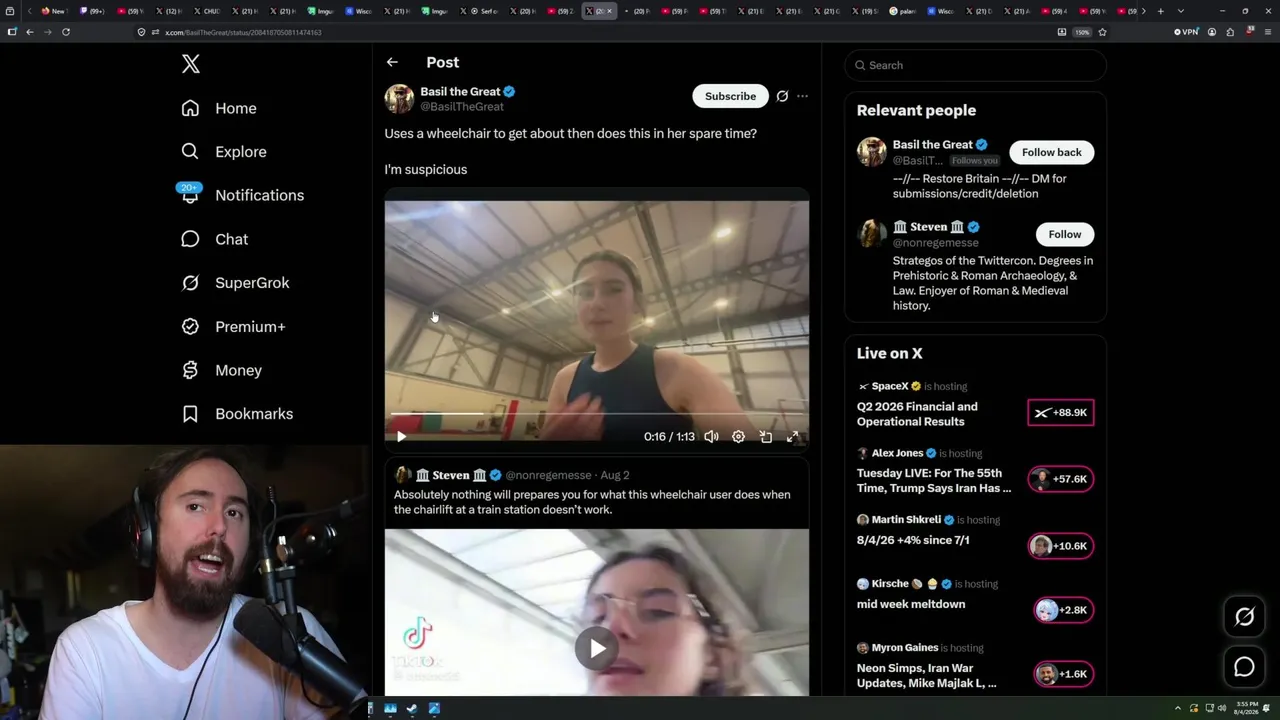This screenshot has width=1280, height=720.
Task: Click the Premium+ verified badge icon
Action: 190,327
